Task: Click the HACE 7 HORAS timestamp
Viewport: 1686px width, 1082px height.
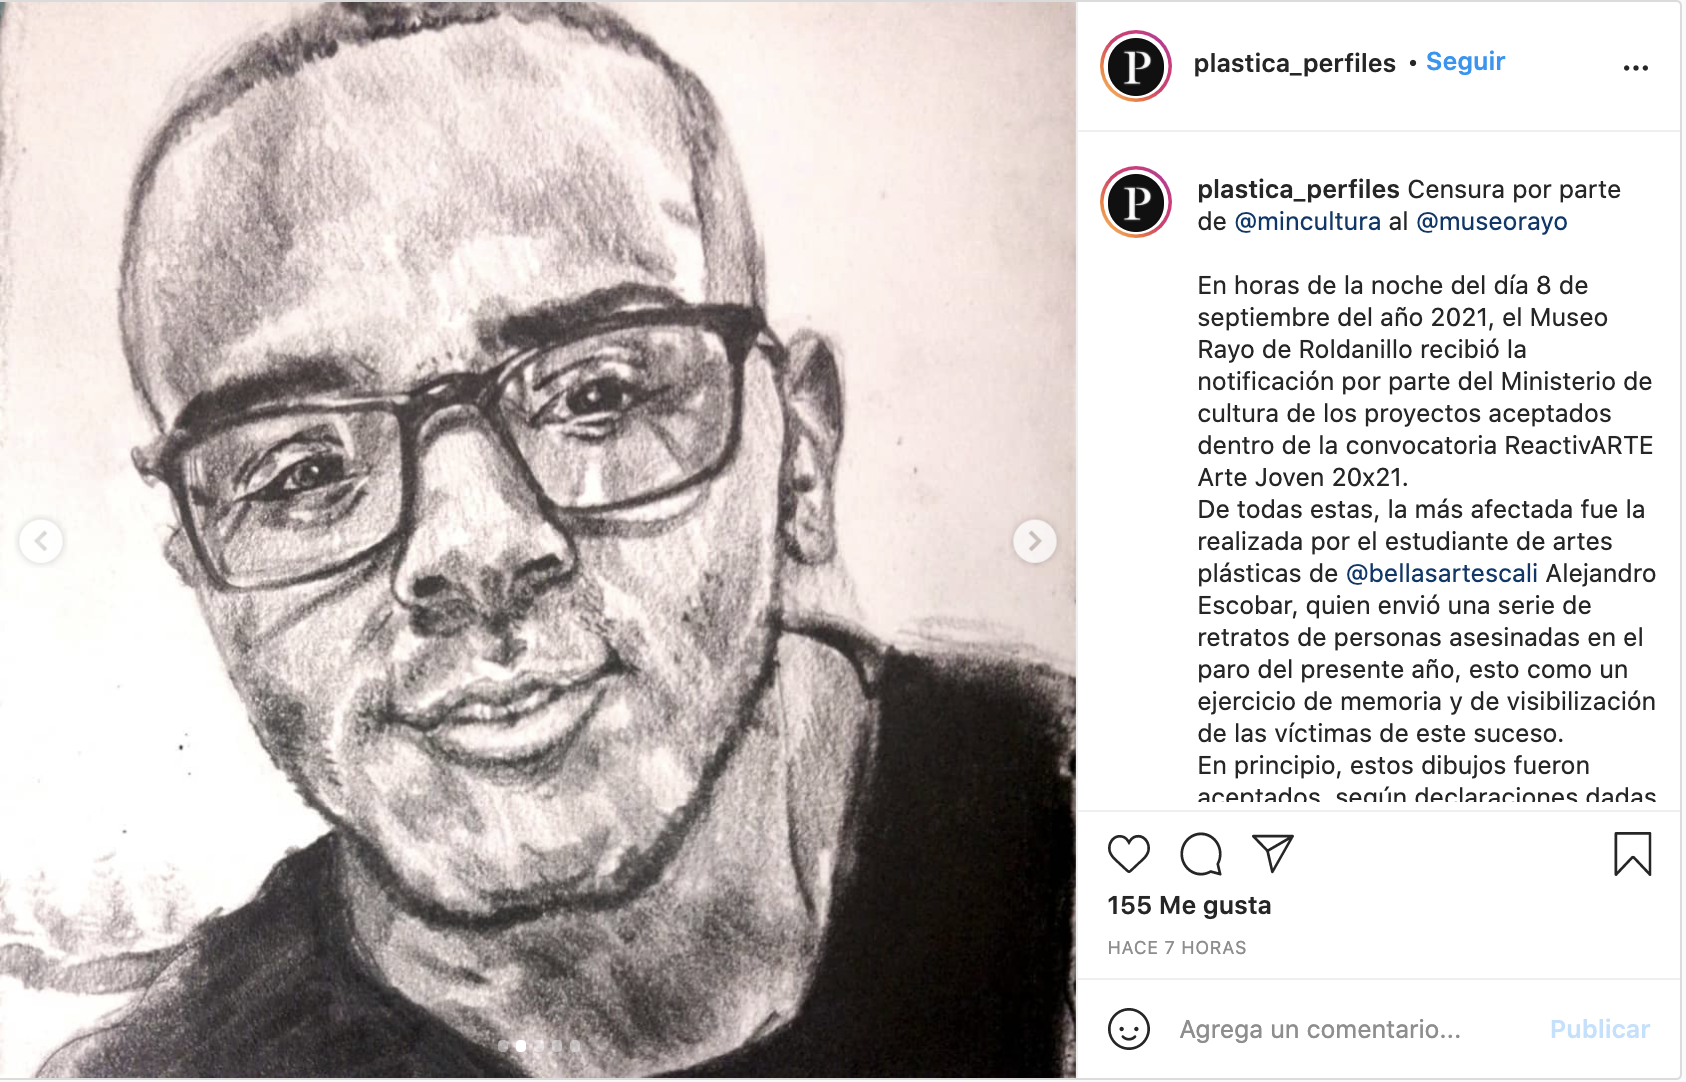Action: [1177, 948]
